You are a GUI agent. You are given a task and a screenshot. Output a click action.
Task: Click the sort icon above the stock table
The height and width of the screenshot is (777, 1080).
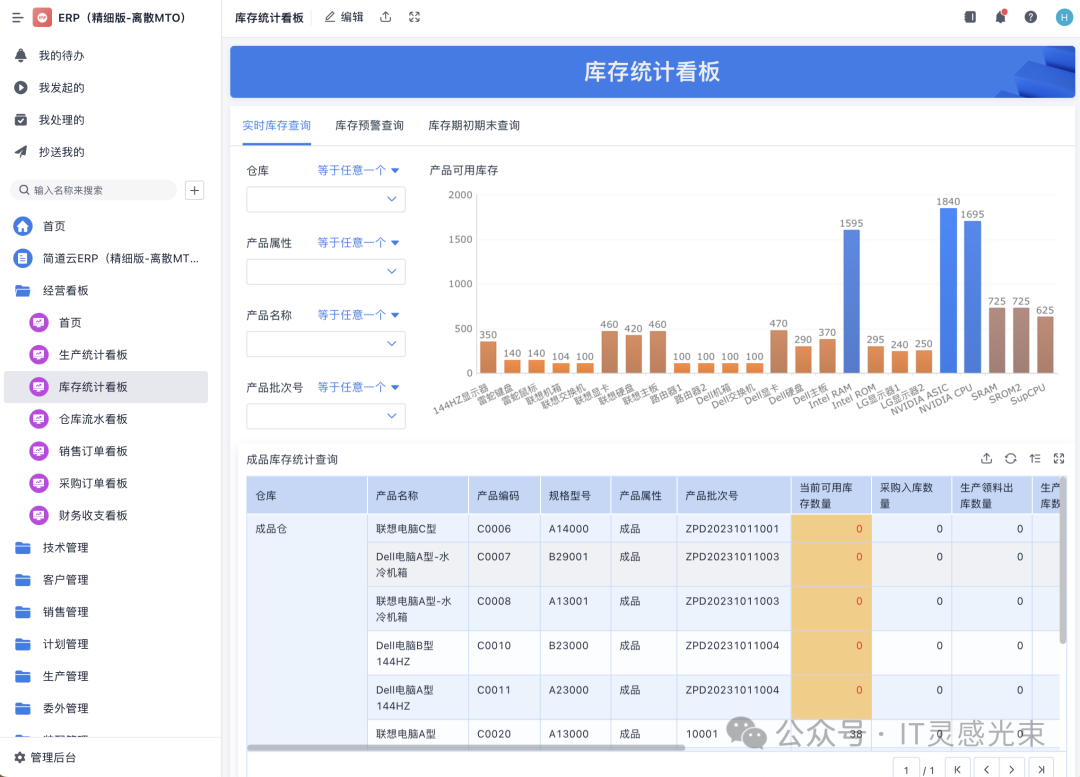[x=1035, y=459]
